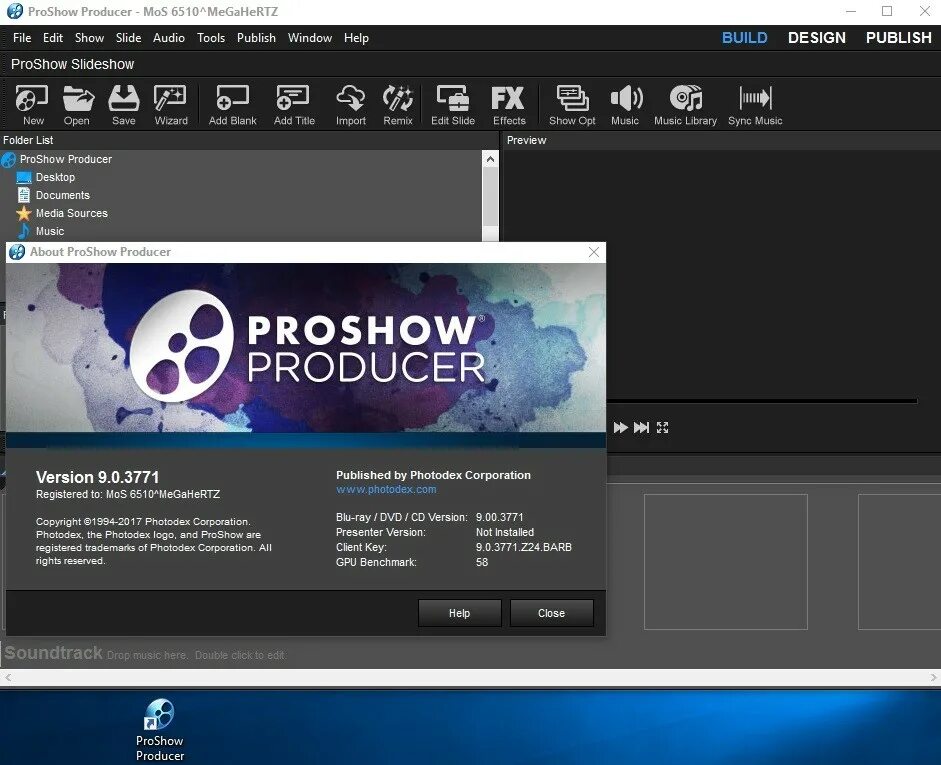The width and height of the screenshot is (941, 765).
Task: Switch to the BUILD workspace tab
Action: (745, 38)
